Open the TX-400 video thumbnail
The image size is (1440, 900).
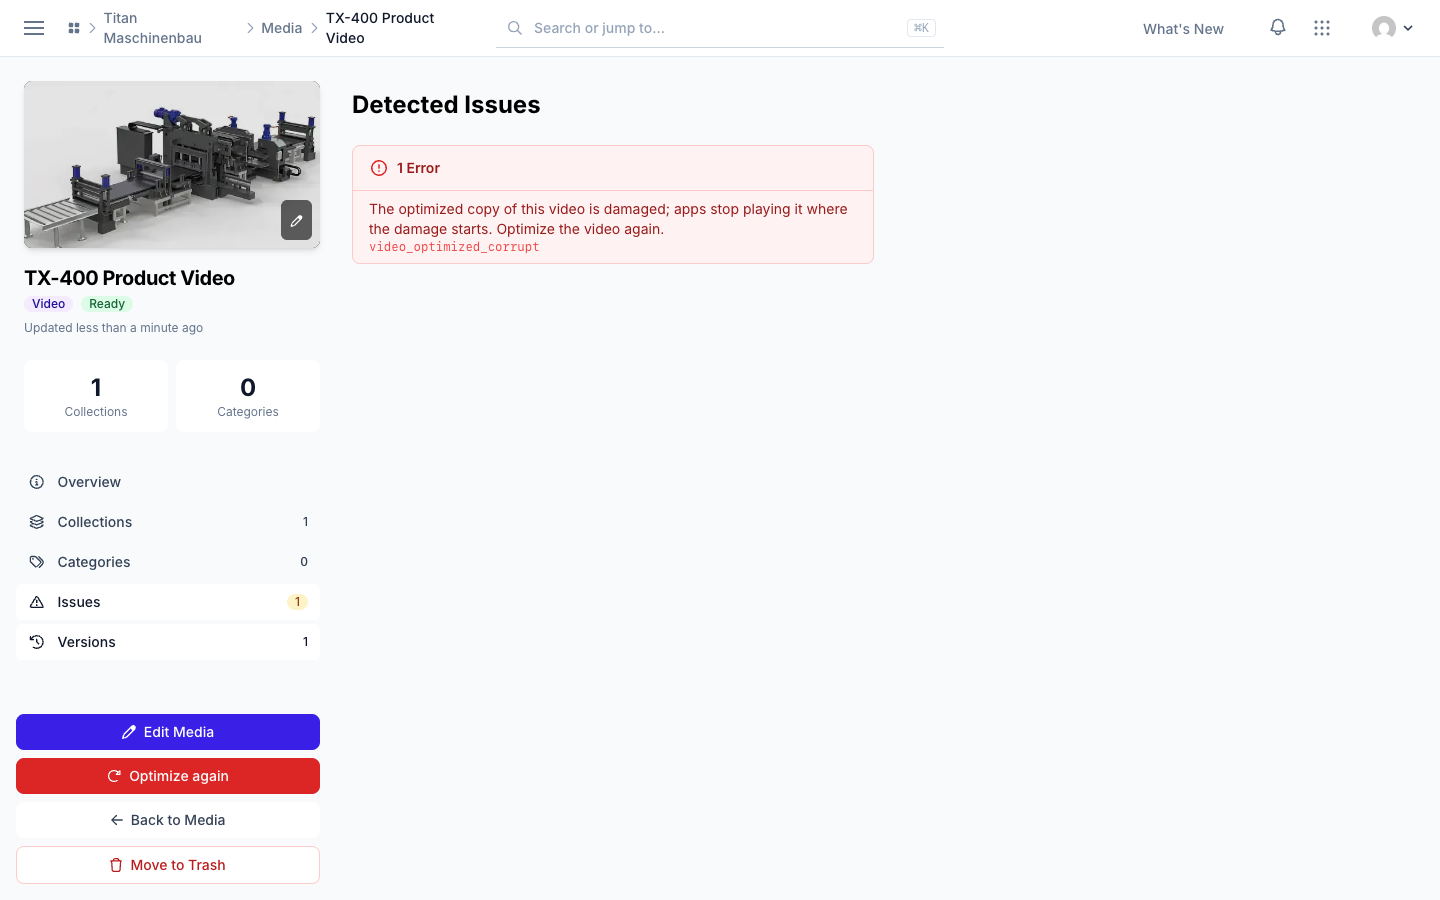[172, 165]
